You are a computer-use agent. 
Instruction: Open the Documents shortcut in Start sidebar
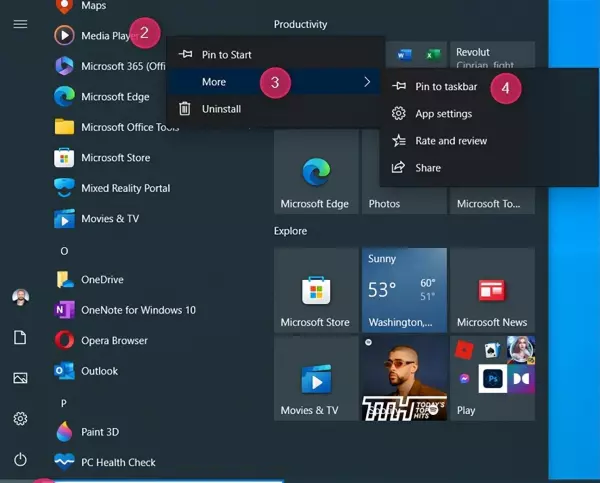[x=20, y=338]
